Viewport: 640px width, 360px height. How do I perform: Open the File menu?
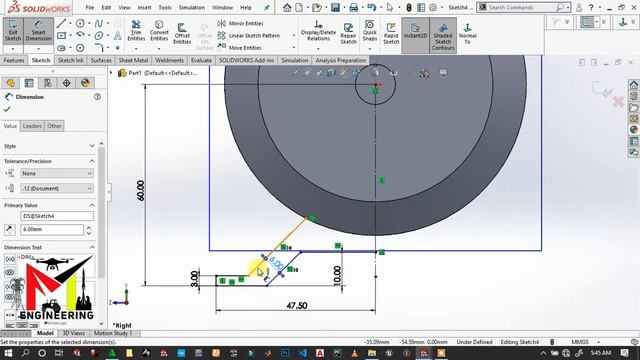click(89, 7)
